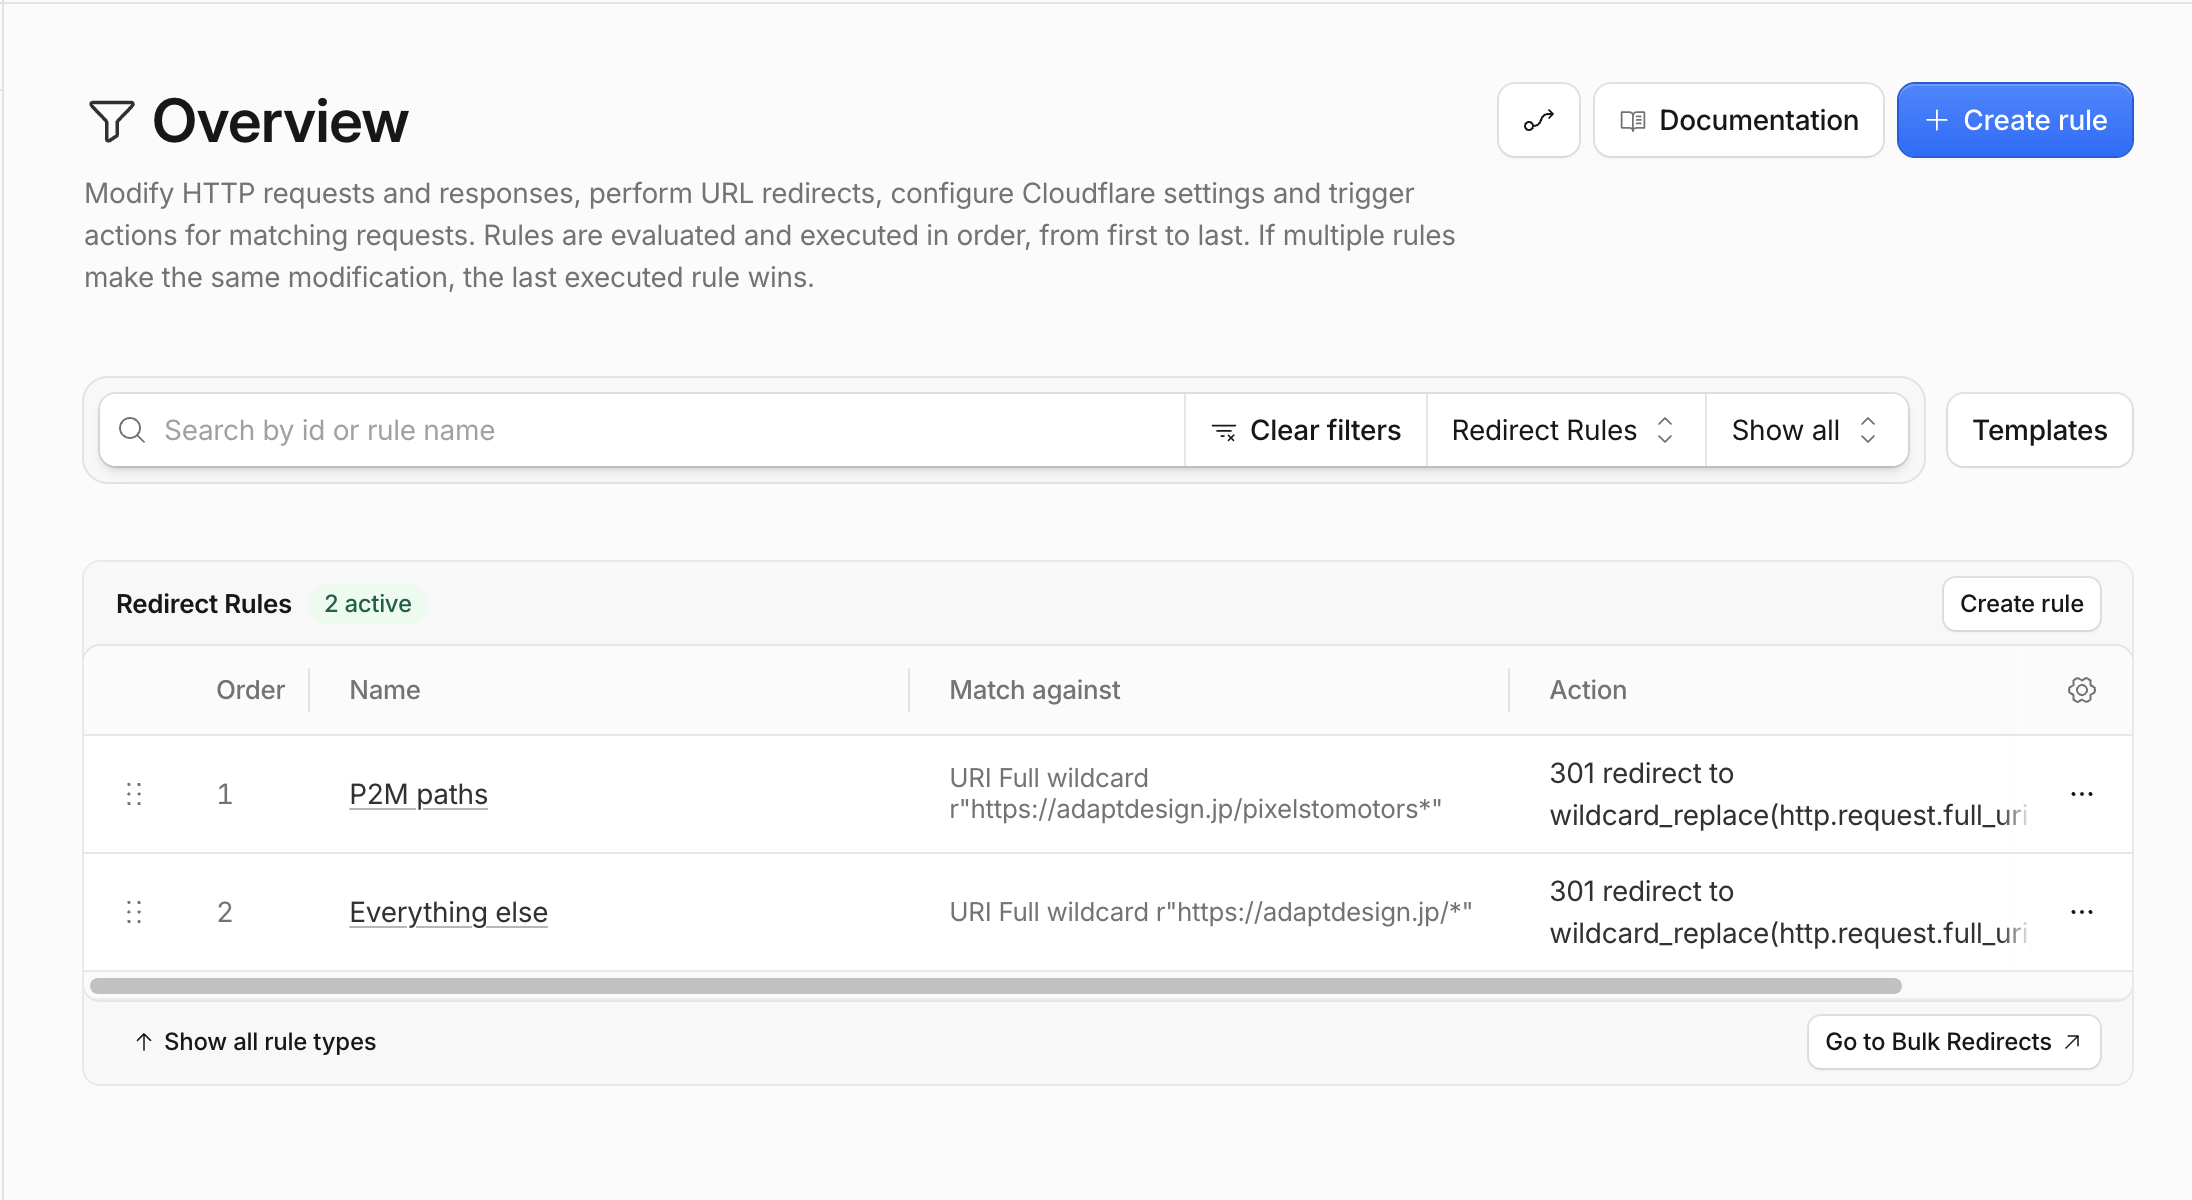
Task: Click the magnifier icon in search field
Action: tap(132, 430)
